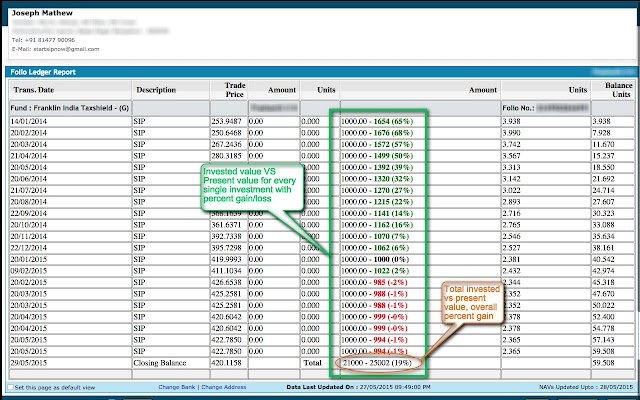The width and height of the screenshot is (640, 400).
Task: Click balance units value 11.670
Action: click(603, 144)
